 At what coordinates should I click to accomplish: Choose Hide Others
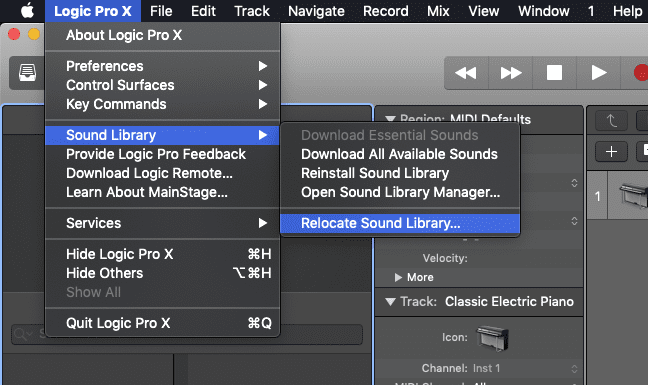[x=162, y=273]
